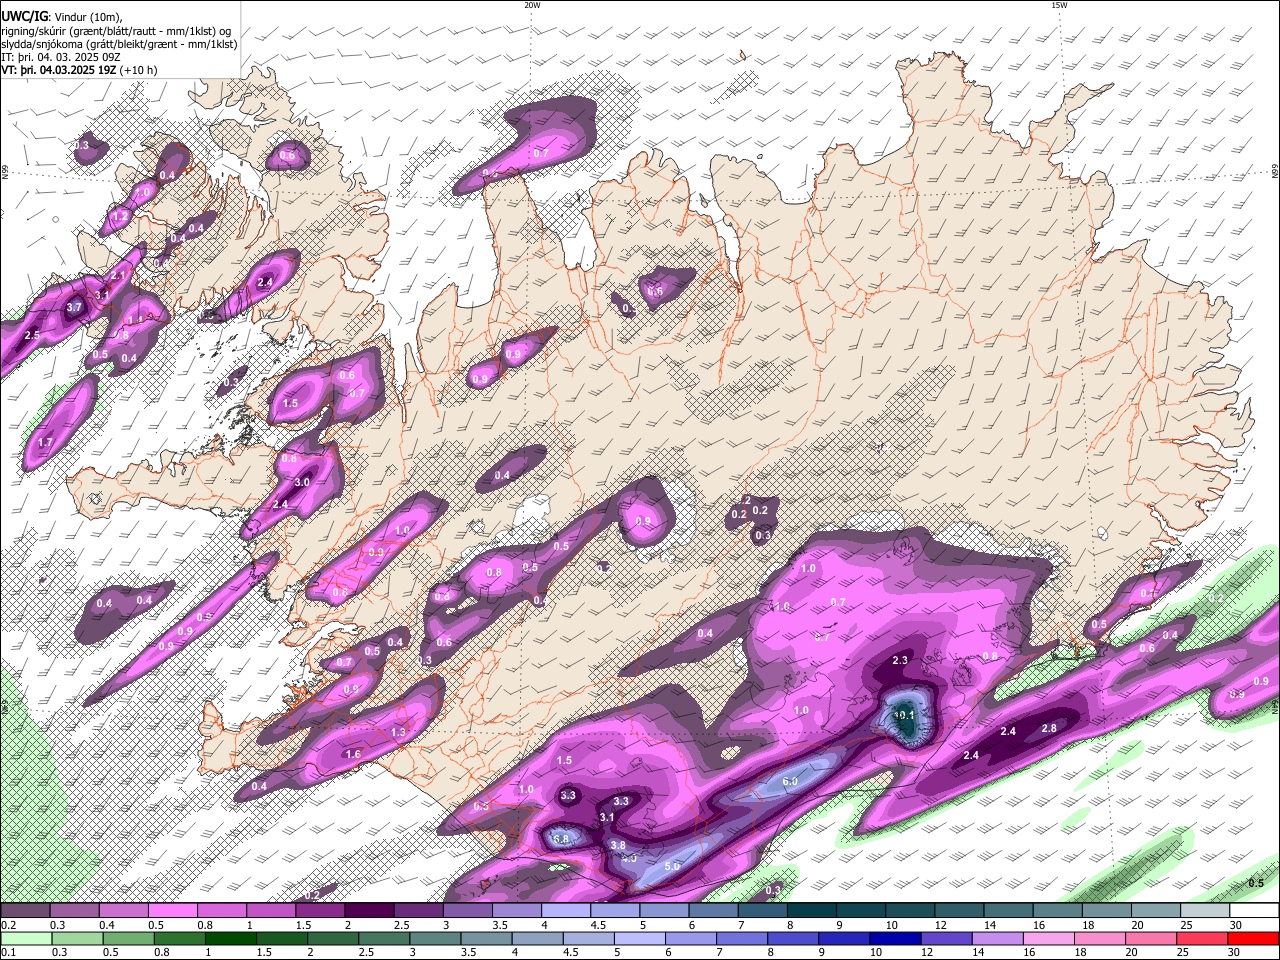Click the 1.6 precipitation value label

pos(353,755)
